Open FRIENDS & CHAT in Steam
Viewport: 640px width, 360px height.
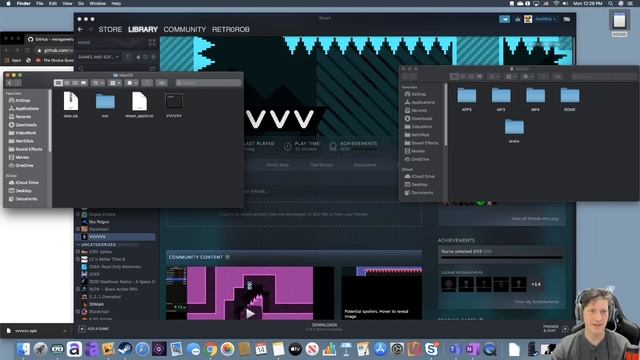(x=556, y=329)
